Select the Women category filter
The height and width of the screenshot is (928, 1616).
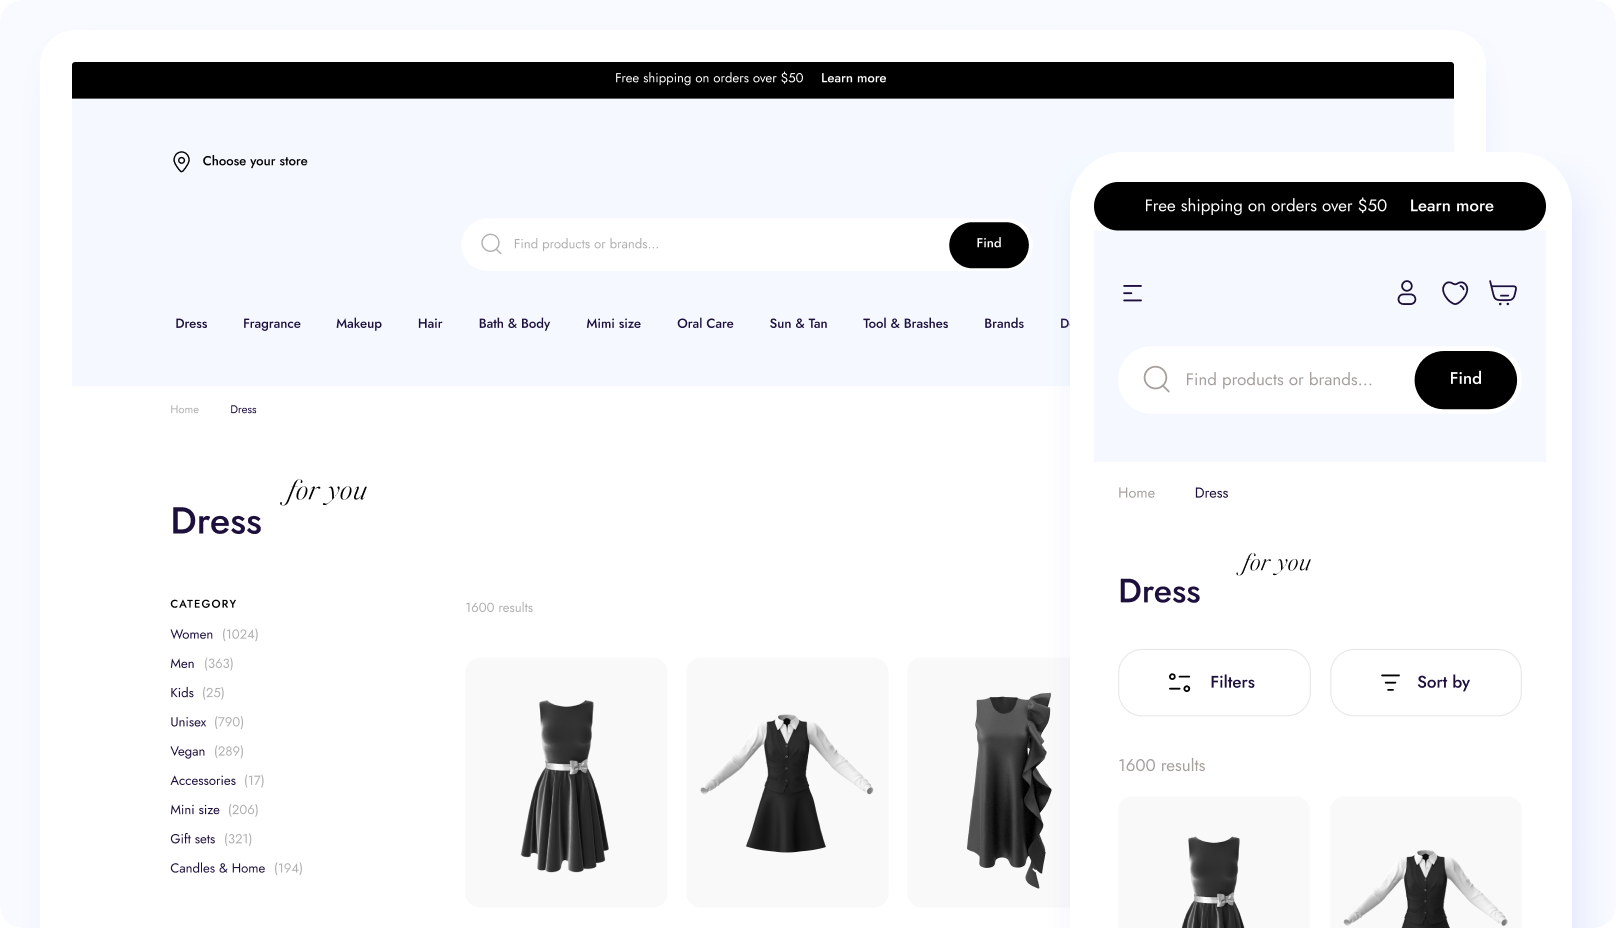click(x=191, y=634)
